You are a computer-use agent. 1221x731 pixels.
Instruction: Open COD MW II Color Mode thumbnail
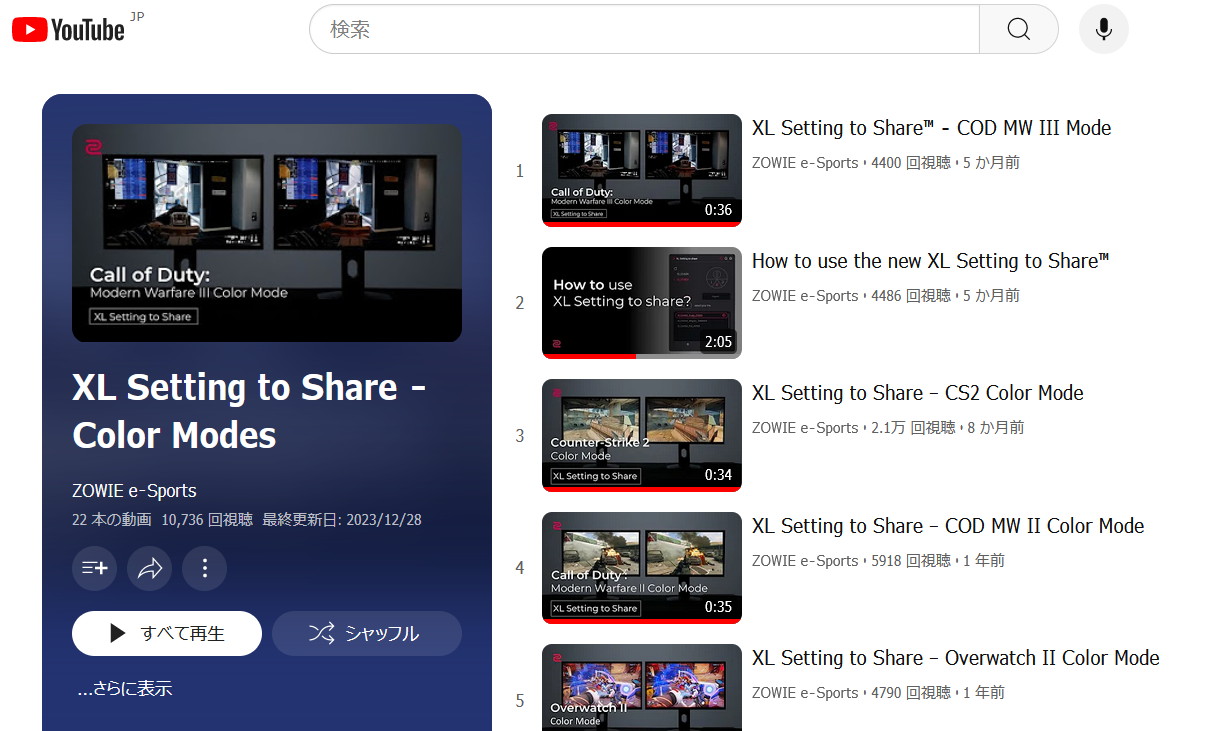pos(642,568)
